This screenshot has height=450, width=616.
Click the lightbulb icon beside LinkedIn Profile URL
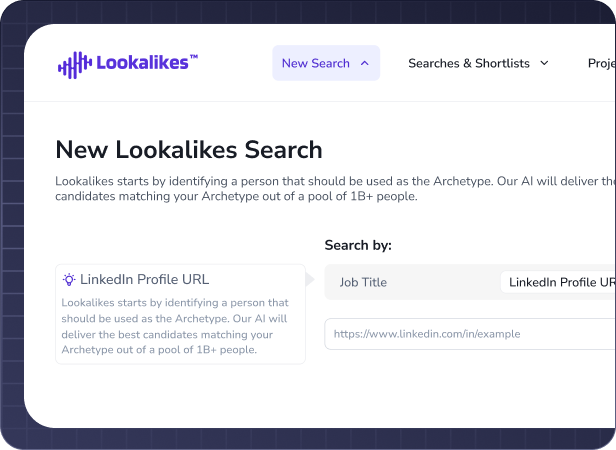pyautogui.click(x=69, y=279)
